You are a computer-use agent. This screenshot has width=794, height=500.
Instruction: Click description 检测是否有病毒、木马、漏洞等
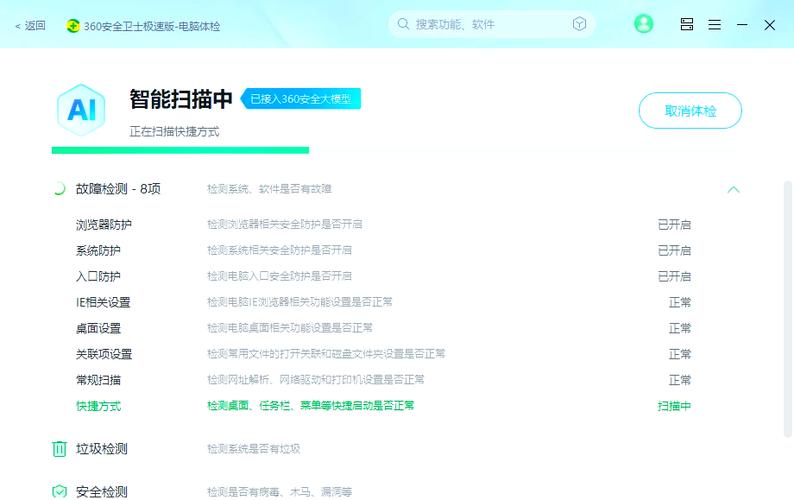(x=280, y=491)
